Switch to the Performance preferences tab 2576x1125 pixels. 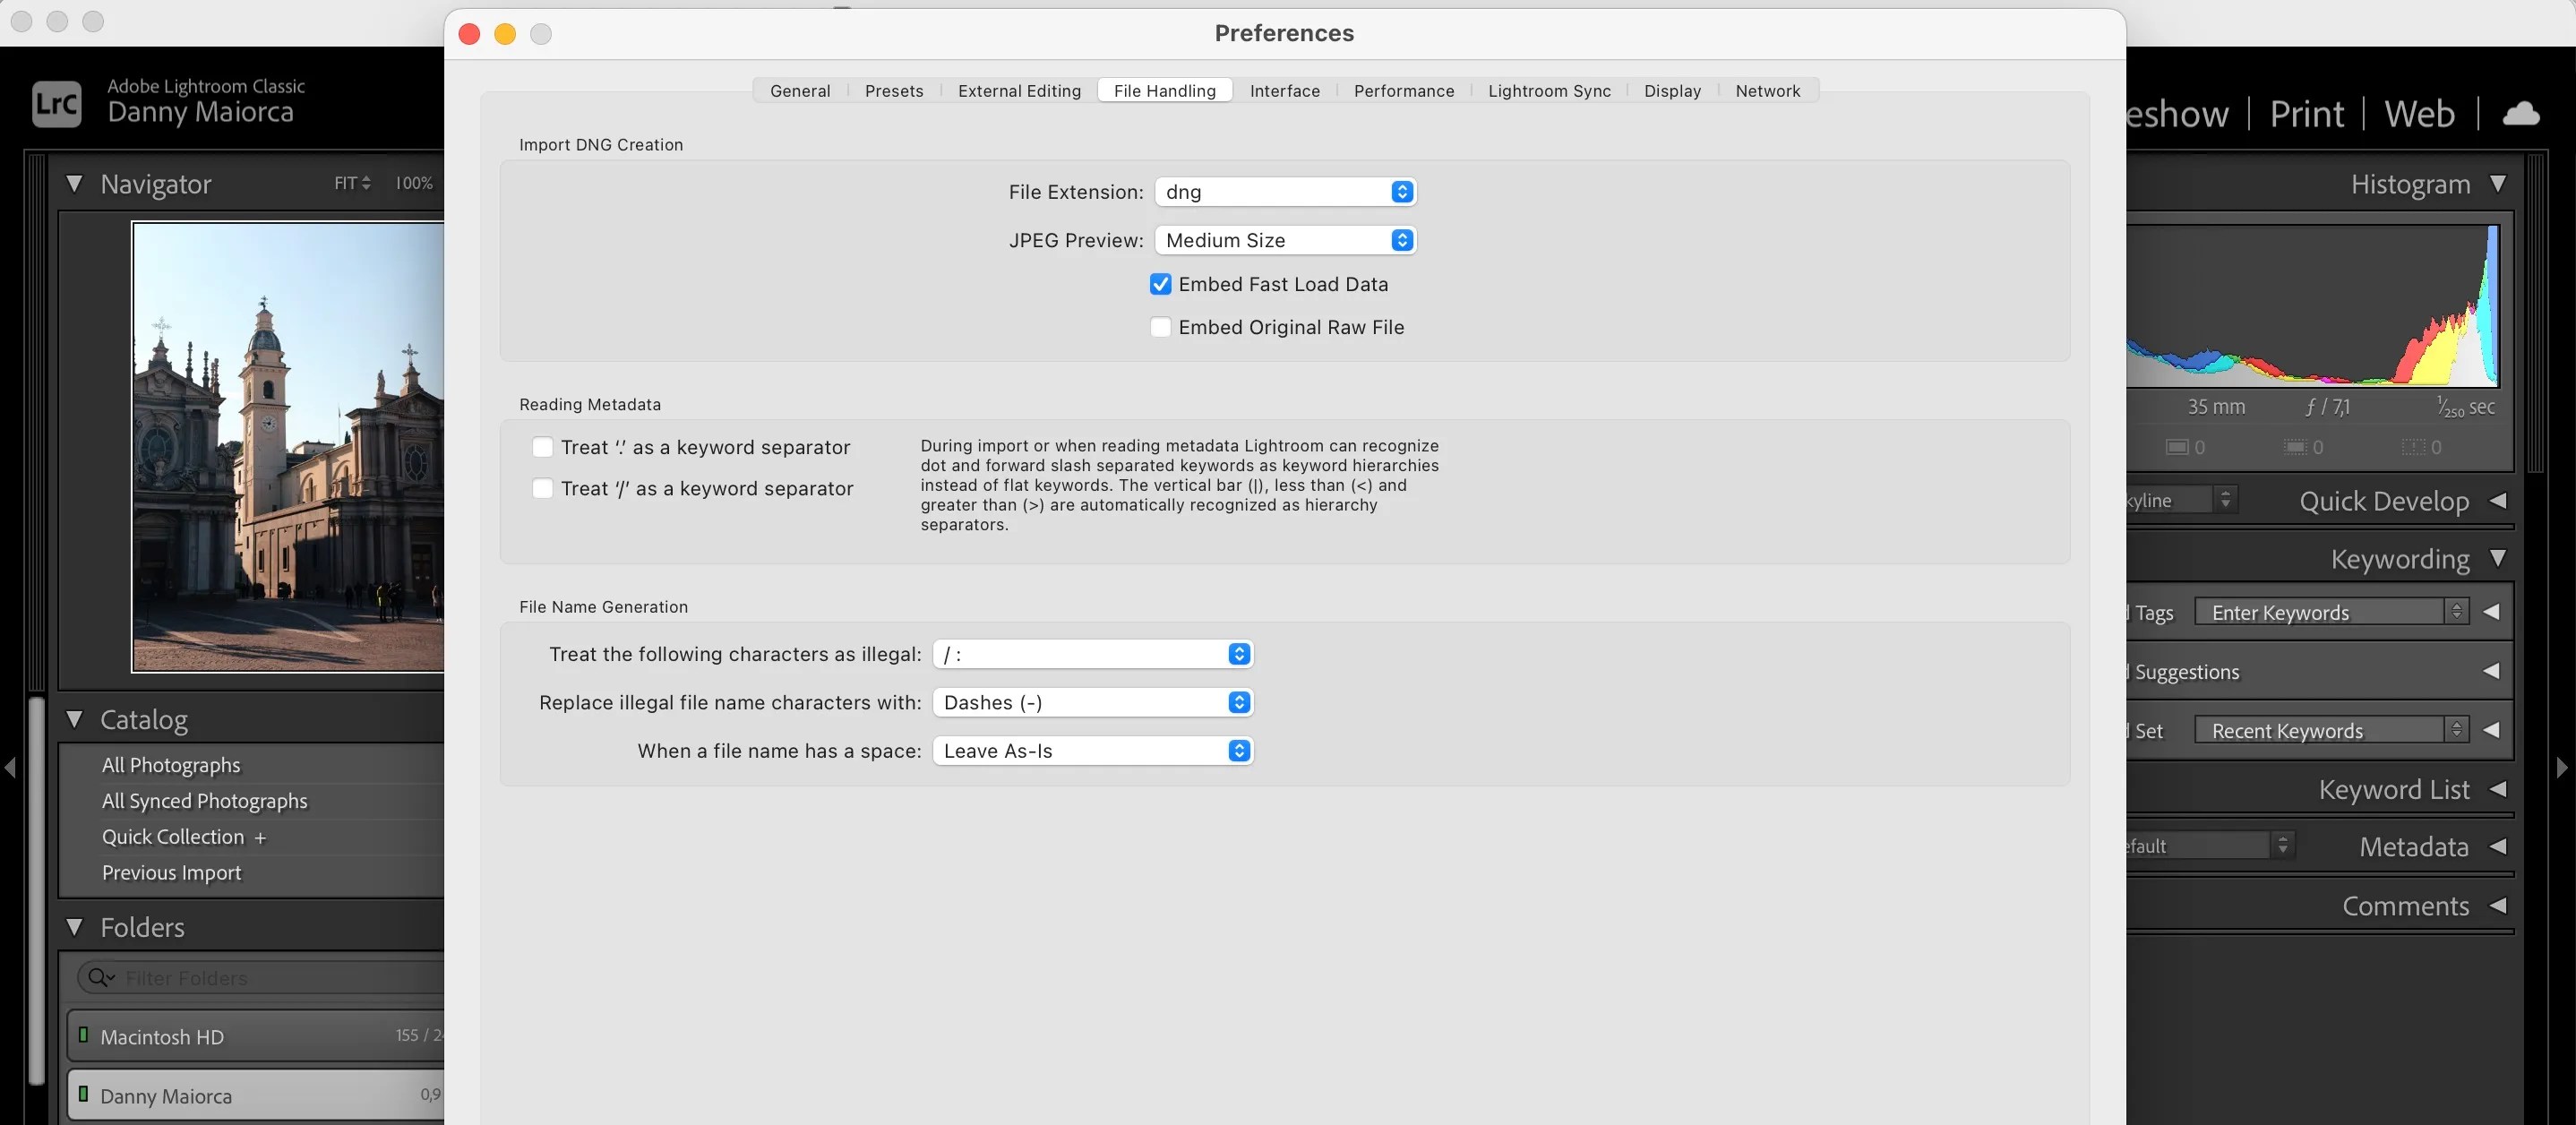point(1403,91)
